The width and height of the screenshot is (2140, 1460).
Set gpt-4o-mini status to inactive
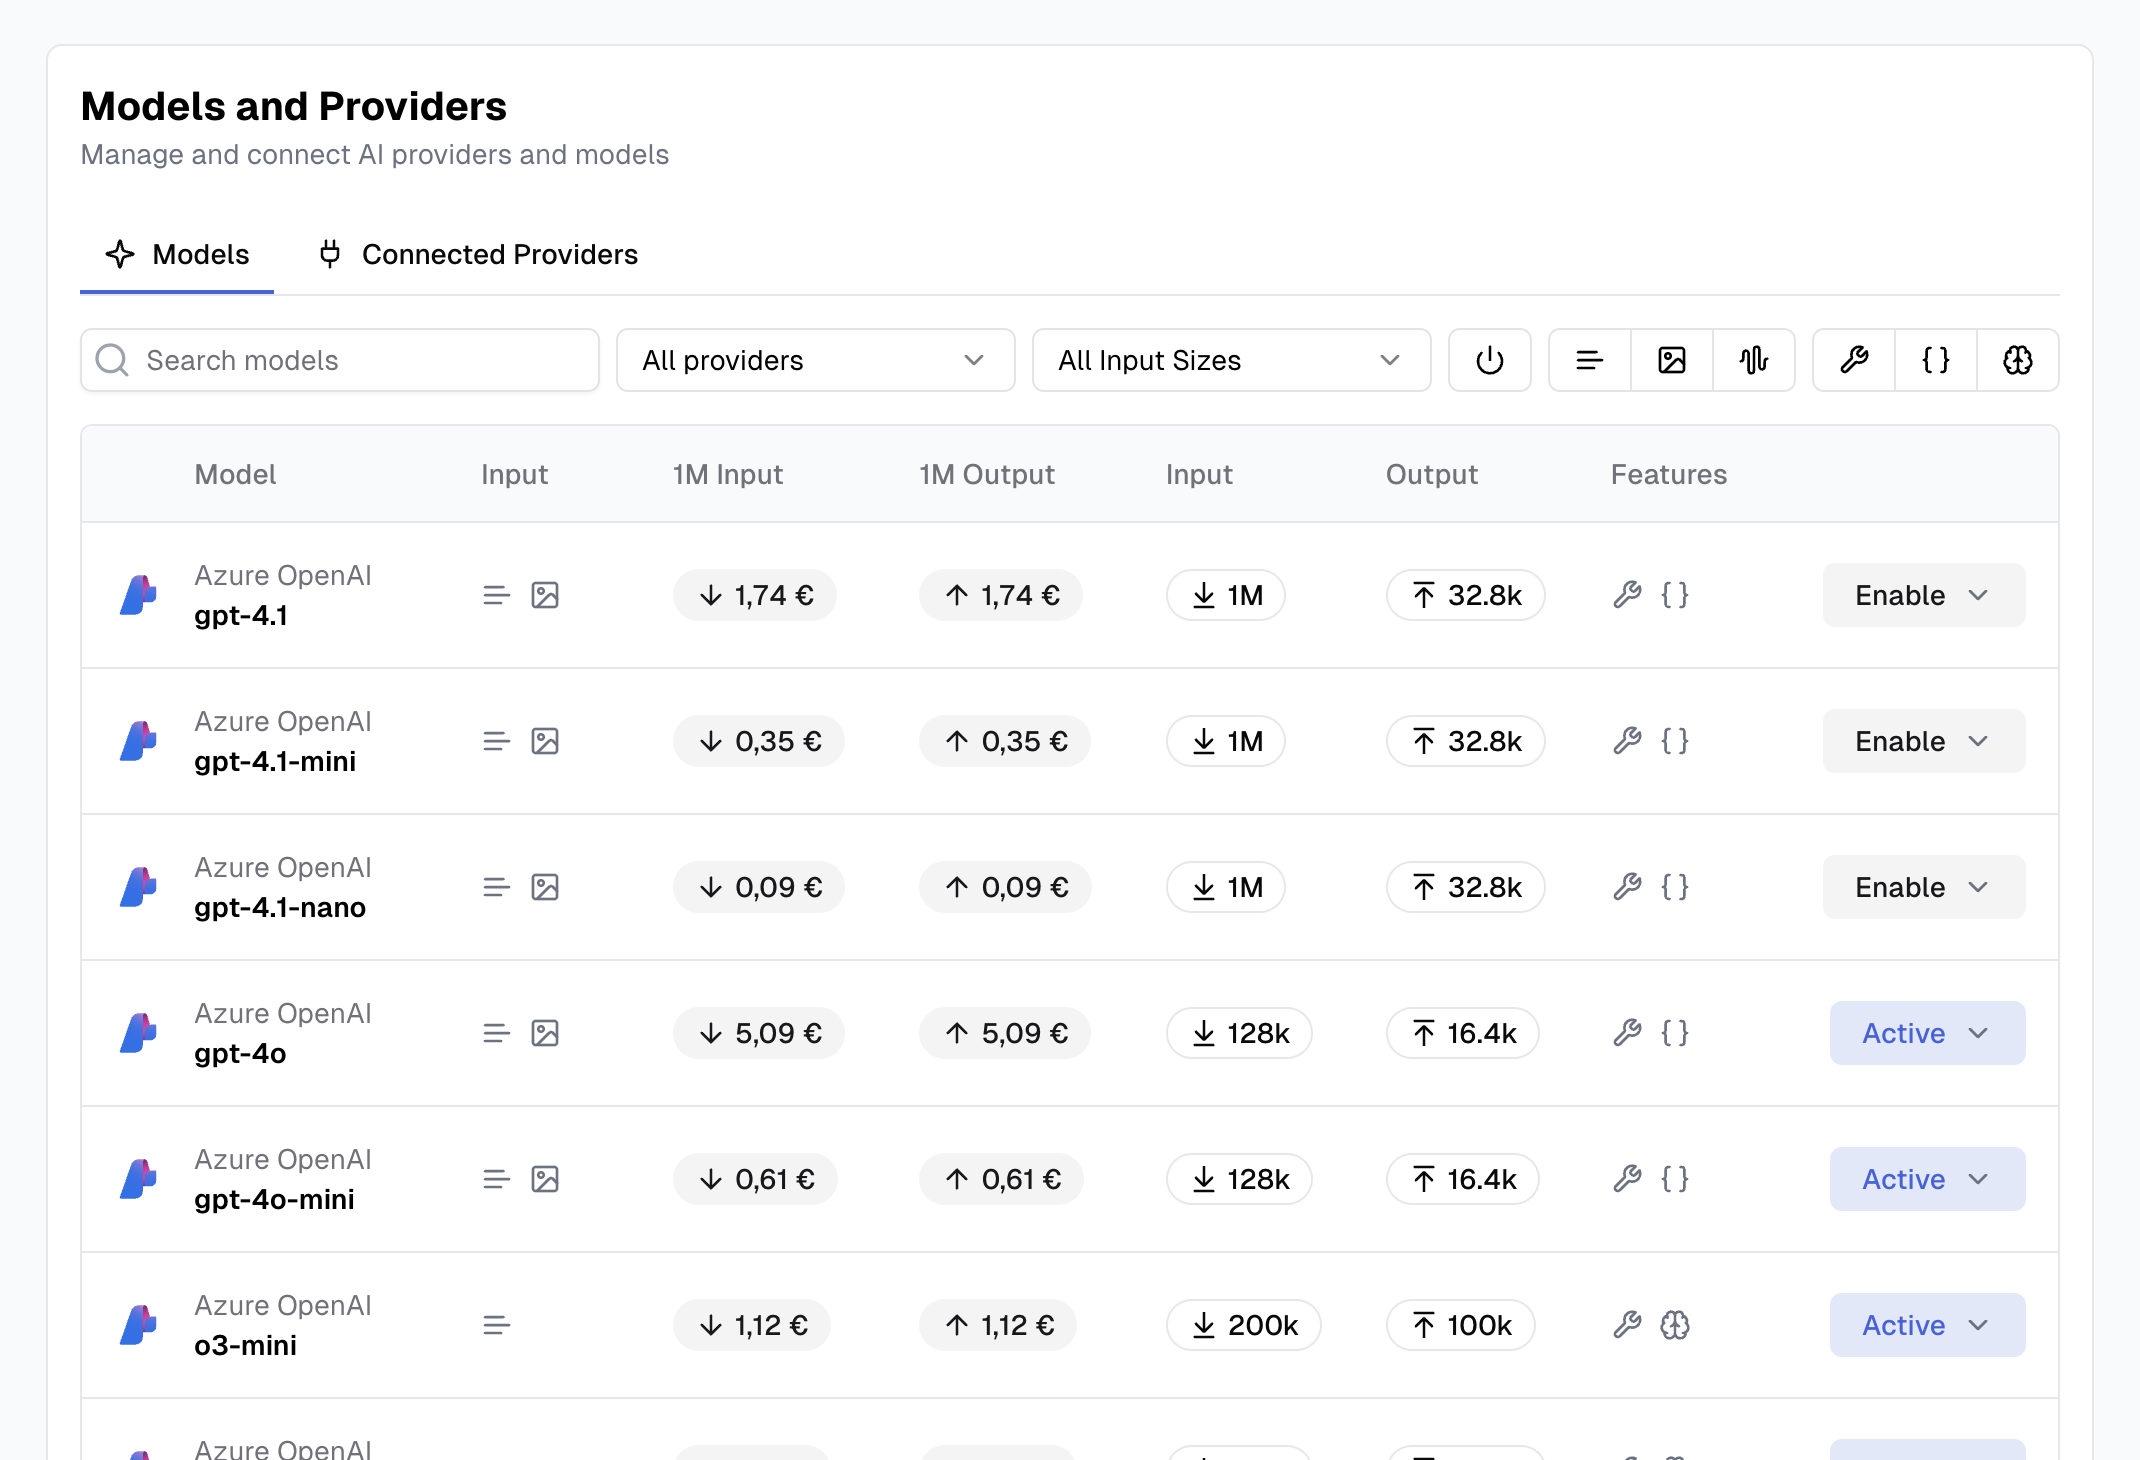click(1926, 1179)
